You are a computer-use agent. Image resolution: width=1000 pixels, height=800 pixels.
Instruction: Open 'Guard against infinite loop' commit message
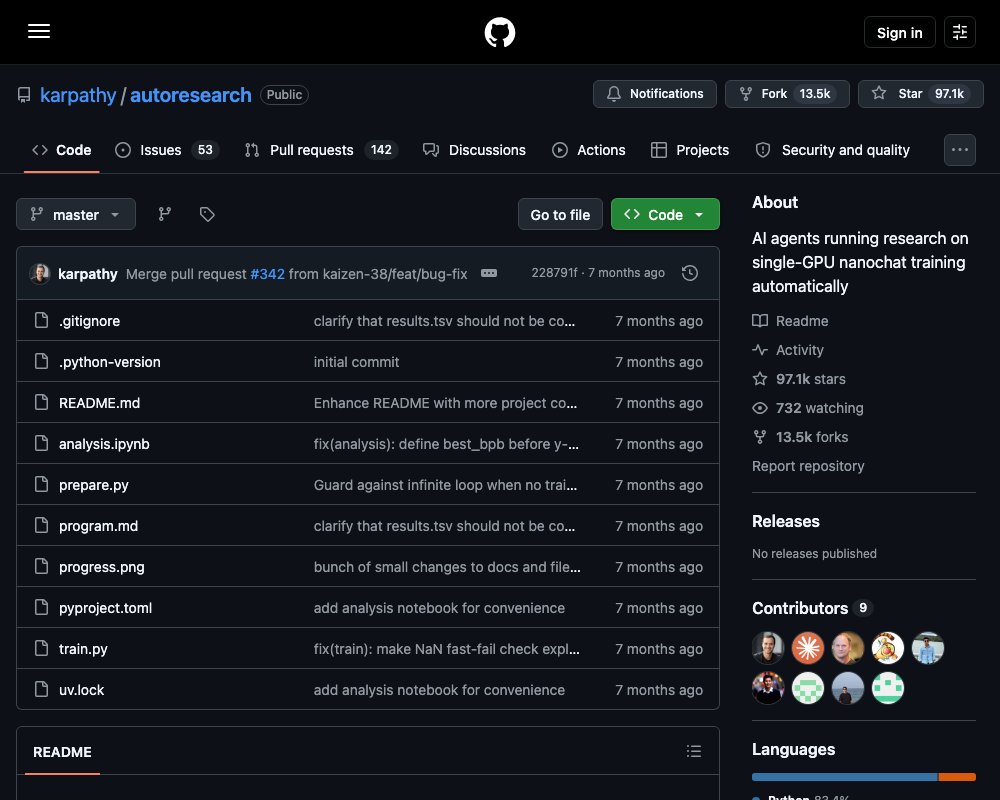coord(445,485)
